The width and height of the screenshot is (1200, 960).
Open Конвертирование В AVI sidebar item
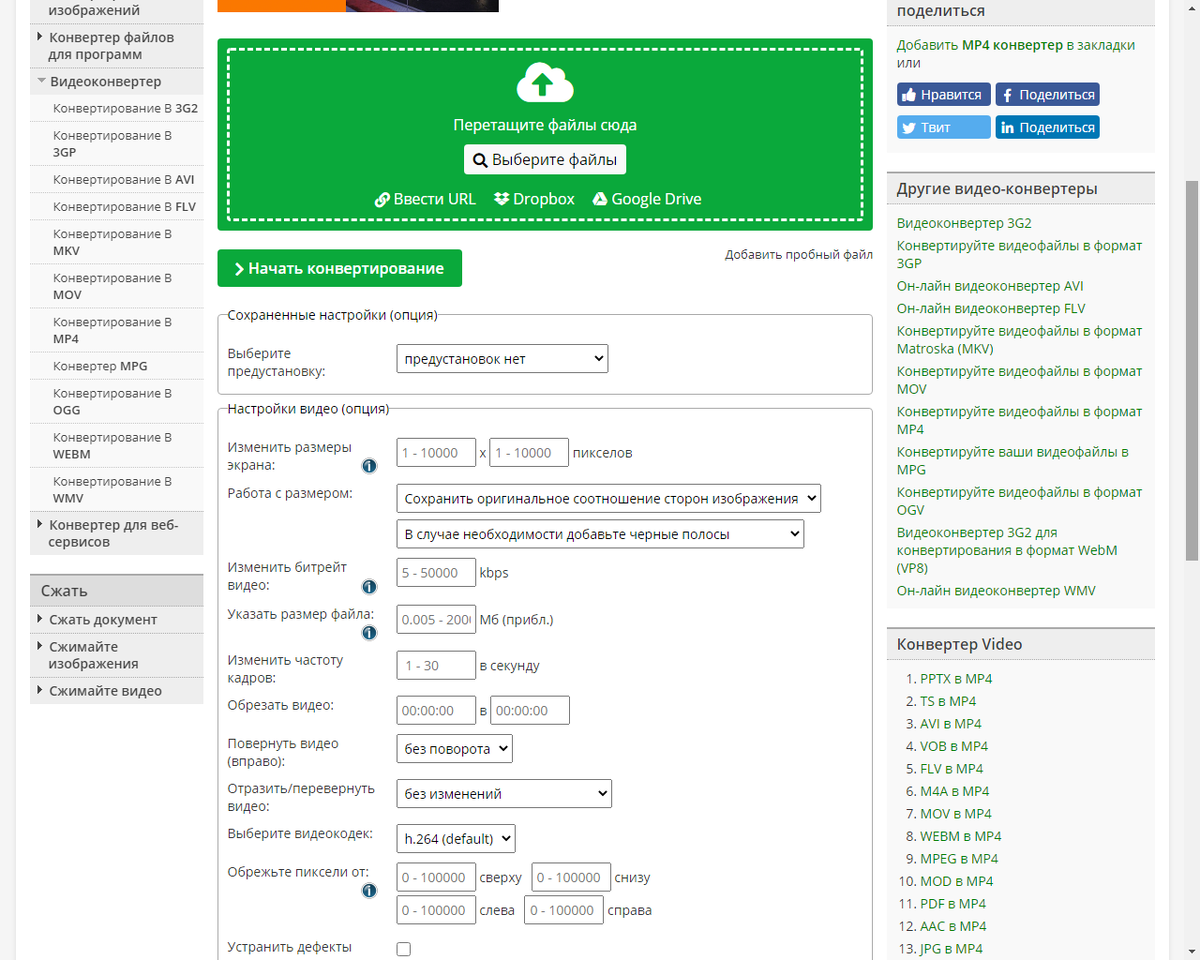pyautogui.click(x=126, y=180)
